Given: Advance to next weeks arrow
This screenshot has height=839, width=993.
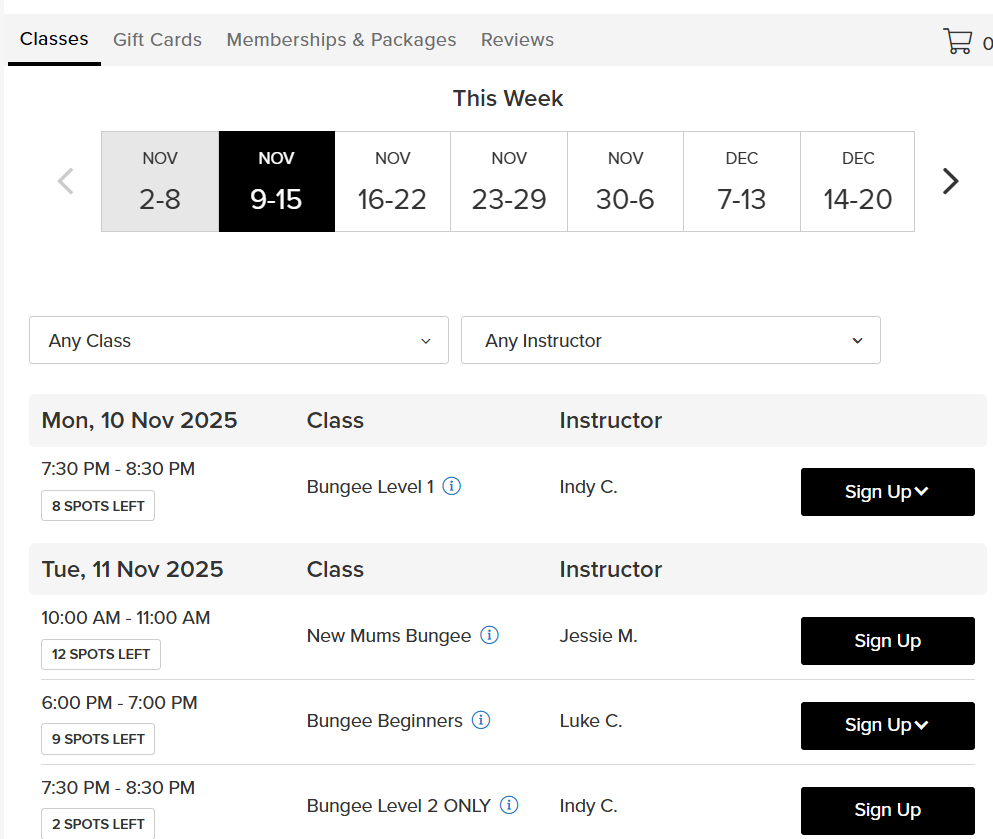Looking at the screenshot, I should pyautogui.click(x=950, y=181).
